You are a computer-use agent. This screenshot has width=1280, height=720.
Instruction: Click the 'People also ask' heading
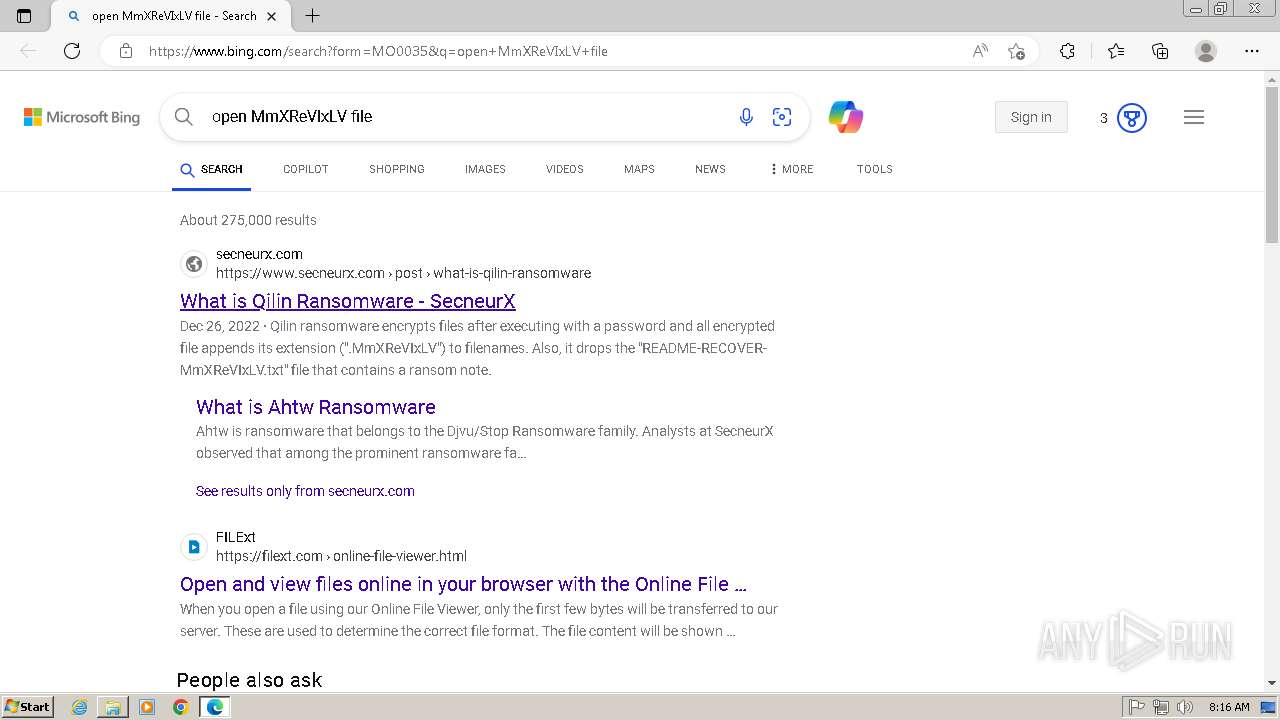coord(249,680)
